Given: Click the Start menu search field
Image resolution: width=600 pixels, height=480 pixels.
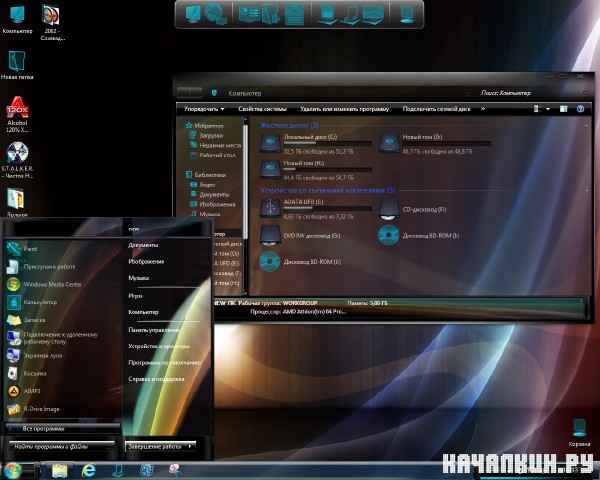Looking at the screenshot, I should point(62,446).
